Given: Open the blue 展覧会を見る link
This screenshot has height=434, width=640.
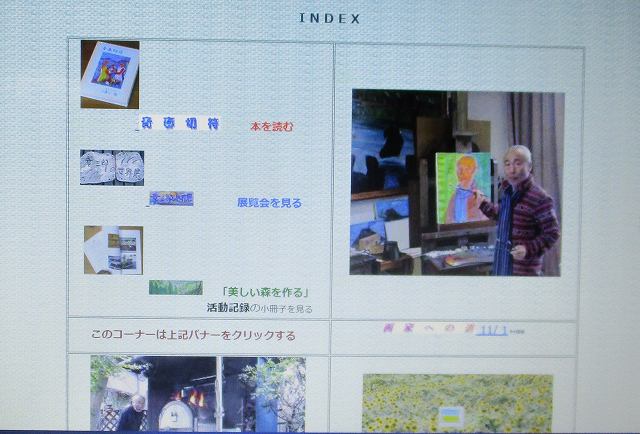Looking at the screenshot, I should coord(269,203).
